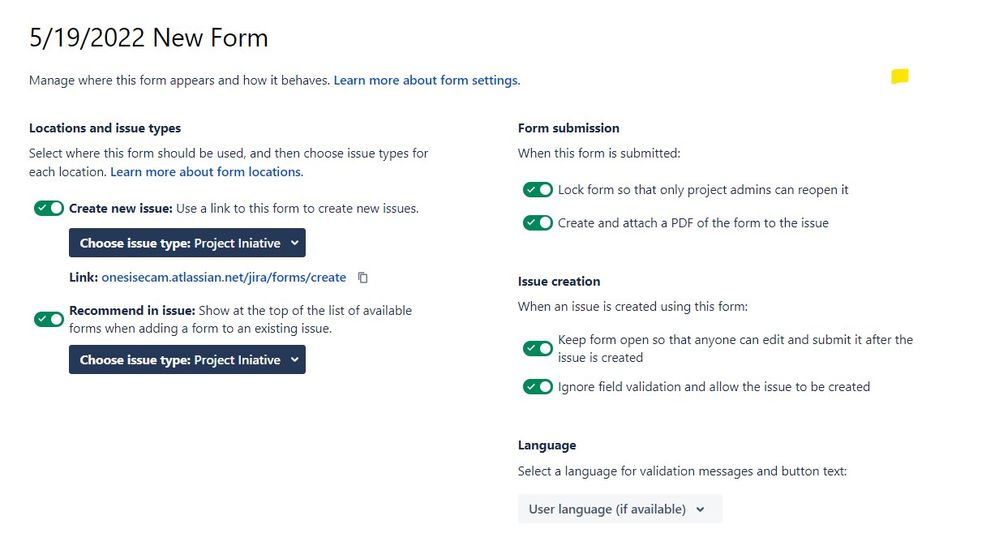The image size is (999, 560).
Task: Follow the Learn more about form locations link
Action: tap(206, 171)
